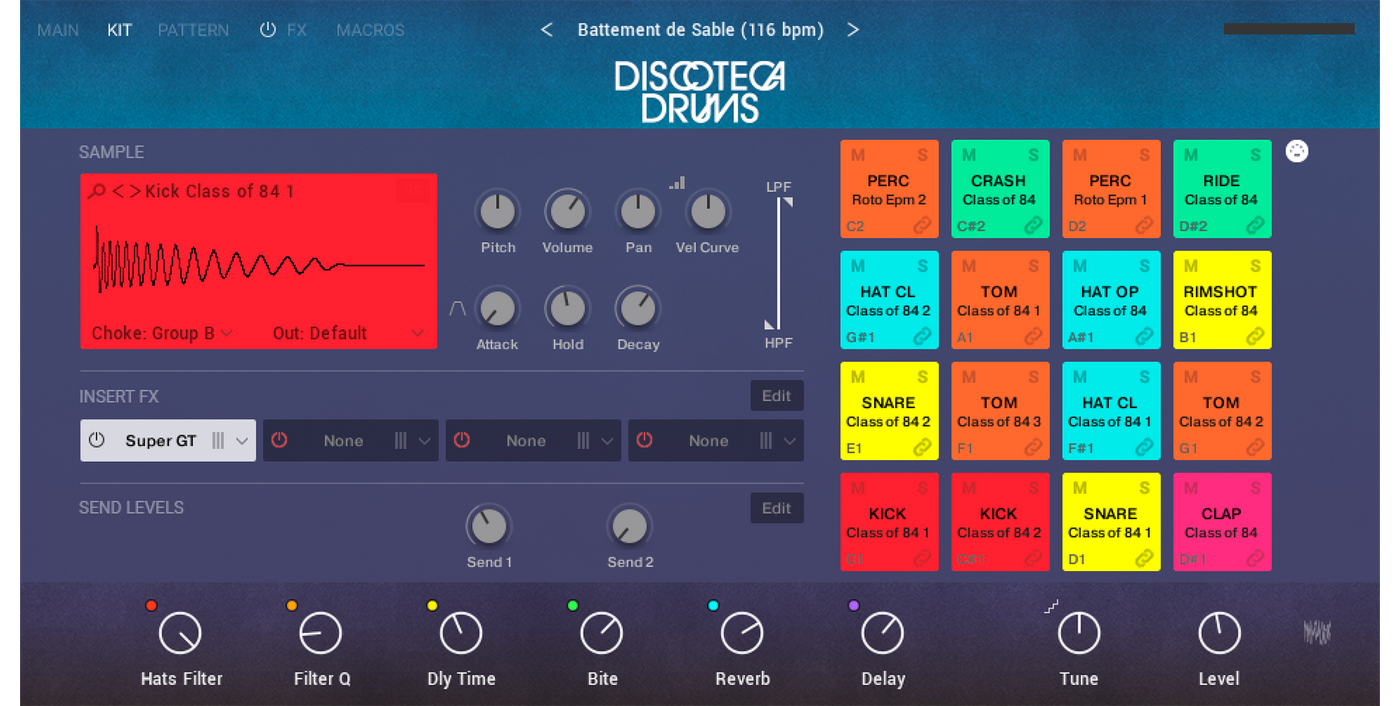Toggle the Super GT insert power button
The image size is (1400, 706).
97,440
